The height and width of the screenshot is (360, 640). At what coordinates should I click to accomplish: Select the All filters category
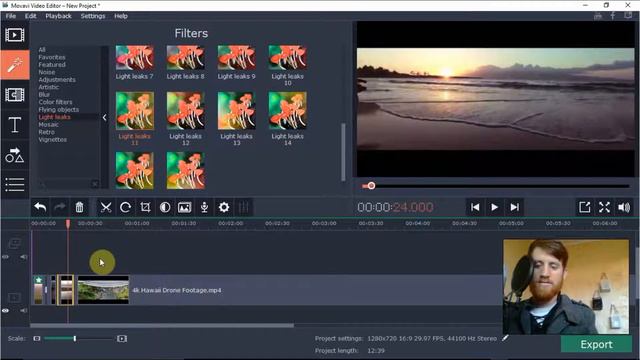pyautogui.click(x=42, y=50)
